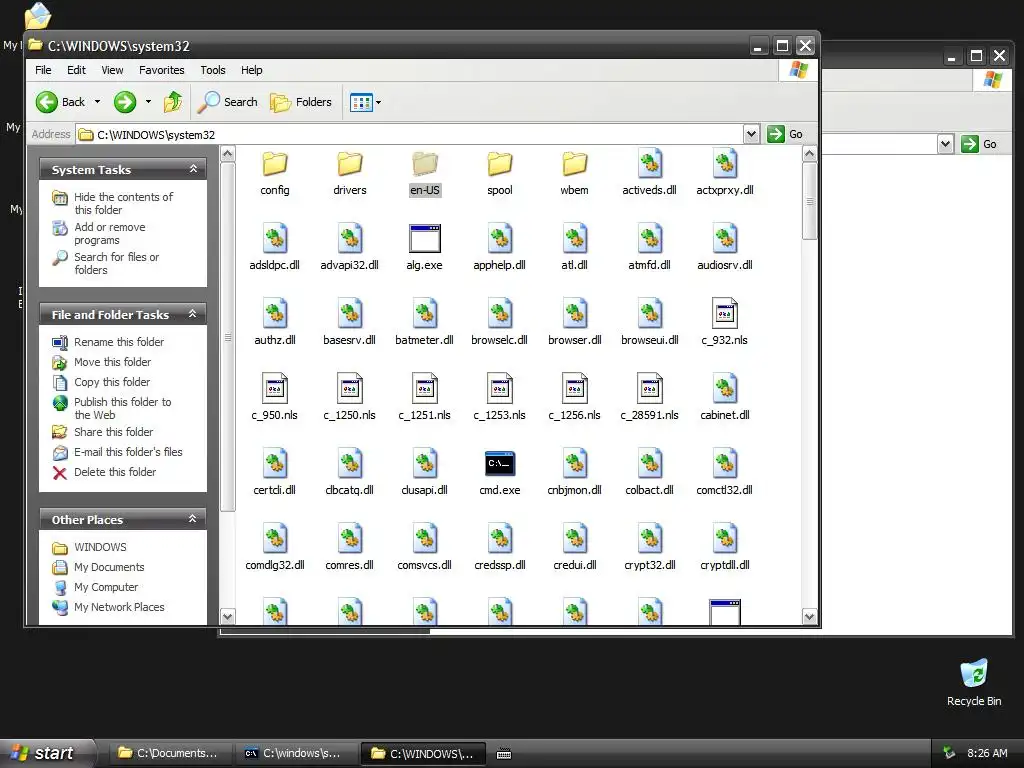The width and height of the screenshot is (1024, 768).
Task: Collapse the System Tasks panel
Action: pos(193,169)
